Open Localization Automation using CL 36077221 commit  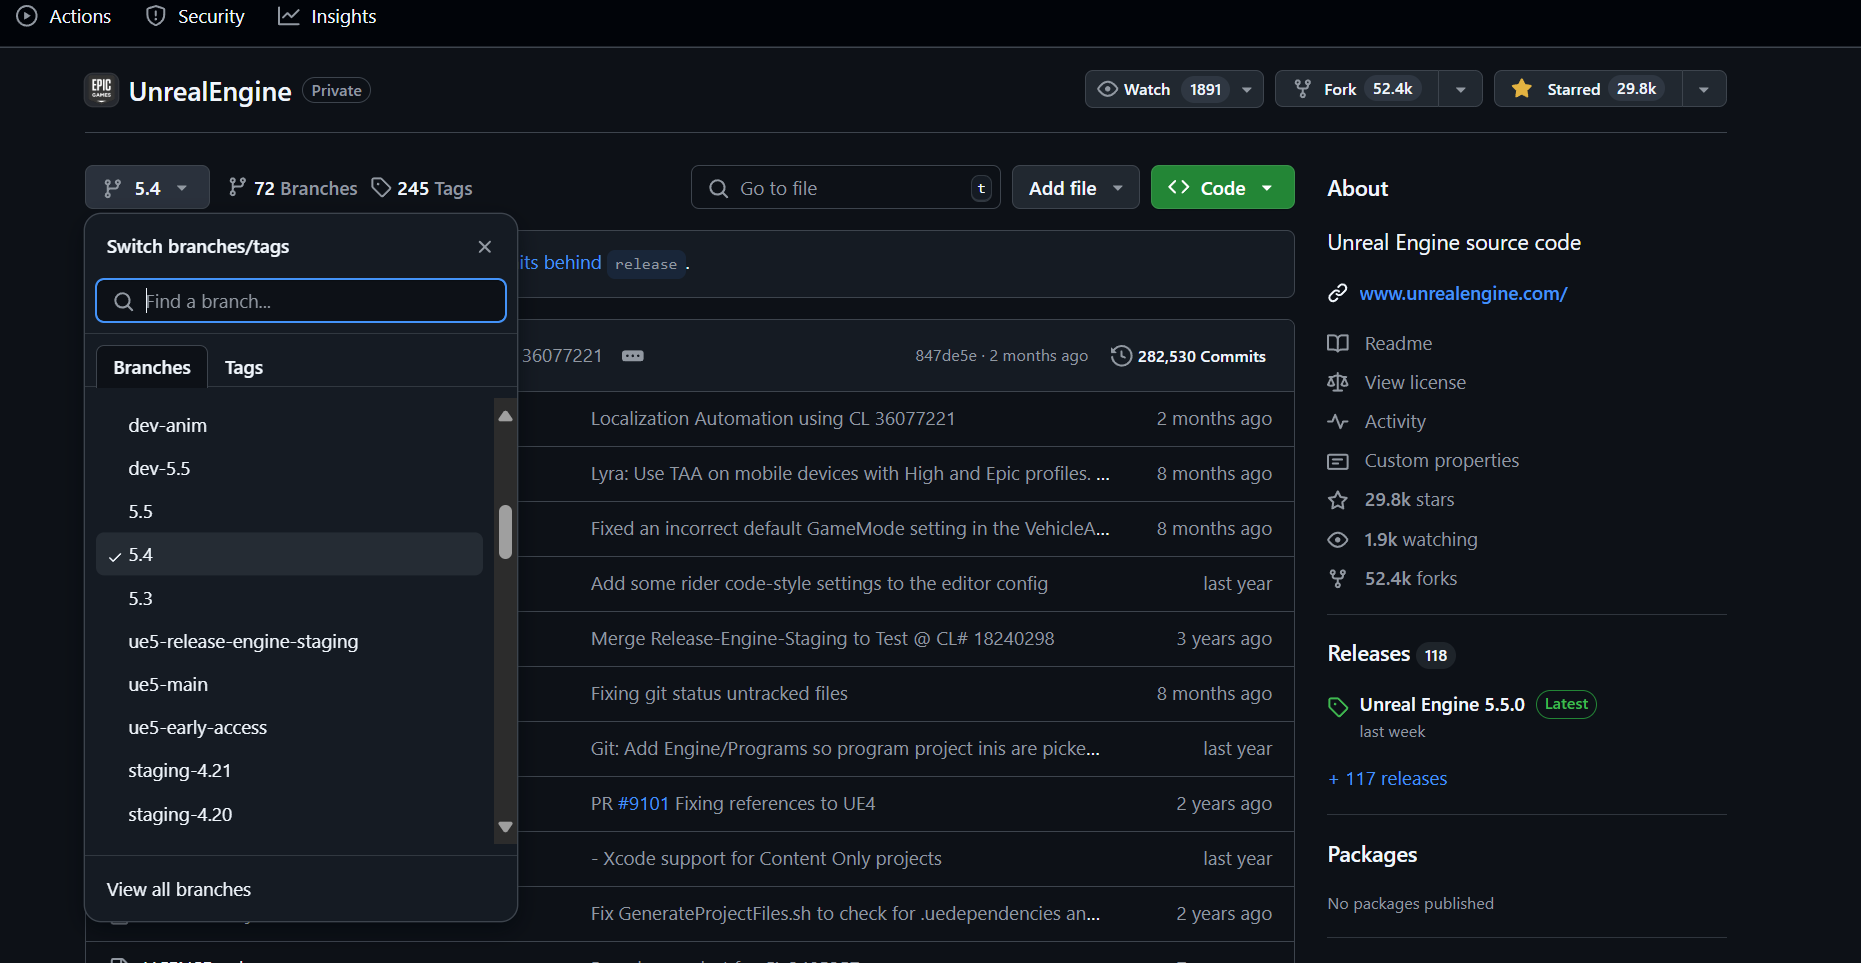pyautogui.click(x=773, y=419)
